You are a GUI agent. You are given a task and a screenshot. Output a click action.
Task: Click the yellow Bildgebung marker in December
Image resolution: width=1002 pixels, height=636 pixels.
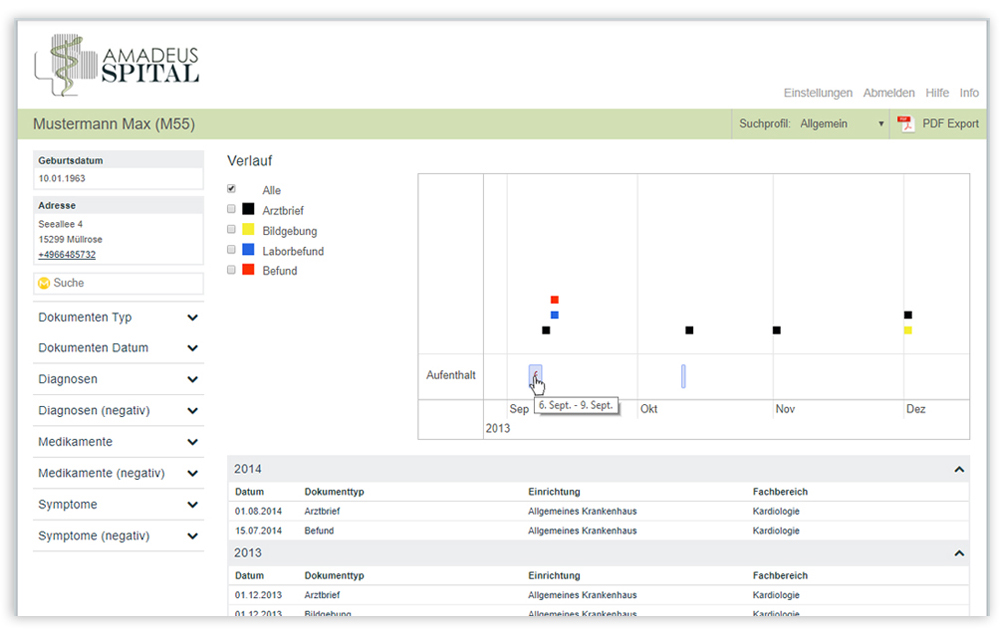907,330
